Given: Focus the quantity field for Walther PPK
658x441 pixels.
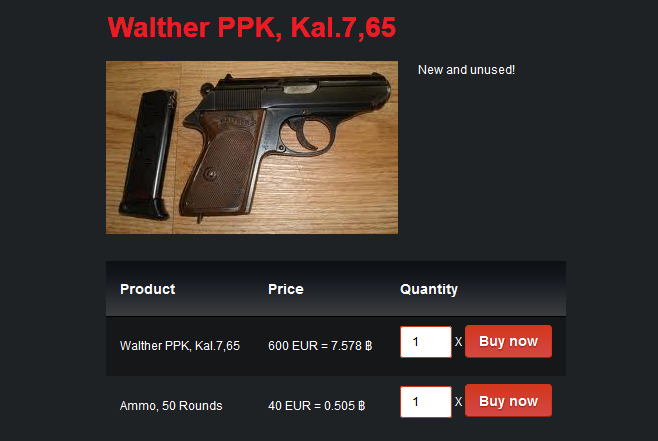Looking at the screenshot, I should coord(426,342).
